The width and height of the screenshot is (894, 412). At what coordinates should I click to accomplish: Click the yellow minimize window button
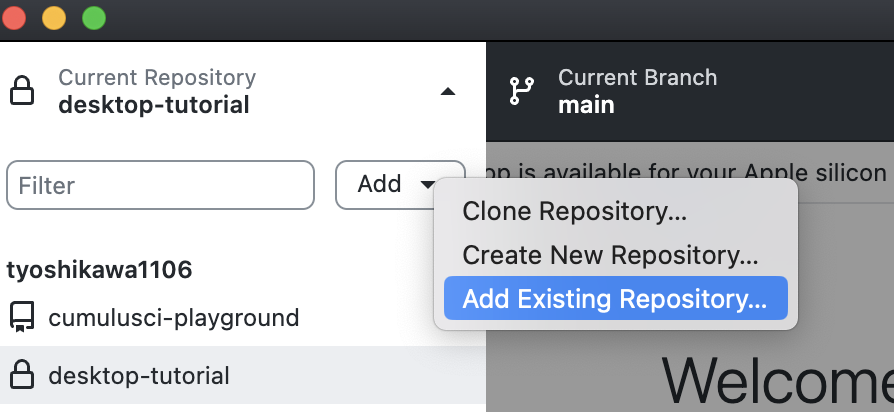[x=54, y=18]
